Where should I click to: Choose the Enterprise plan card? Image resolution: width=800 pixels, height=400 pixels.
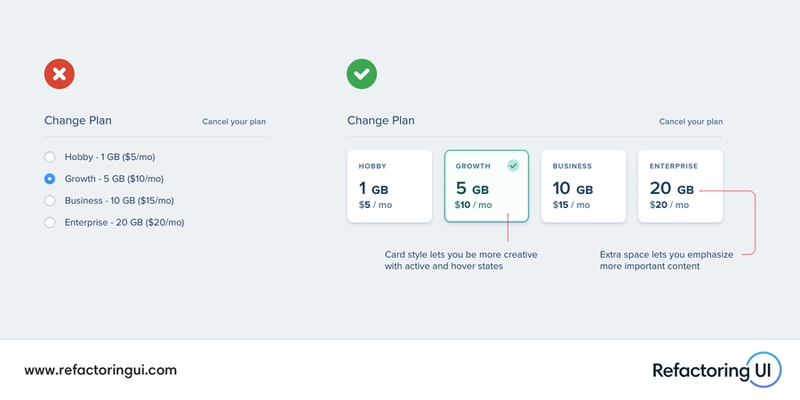680,186
